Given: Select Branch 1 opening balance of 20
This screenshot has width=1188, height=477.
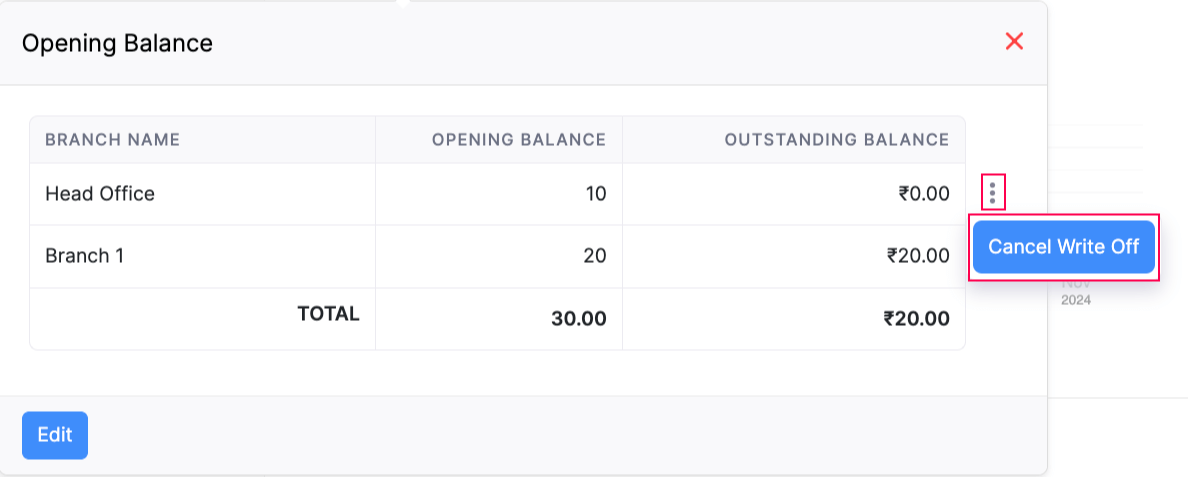Looking at the screenshot, I should 594,256.
